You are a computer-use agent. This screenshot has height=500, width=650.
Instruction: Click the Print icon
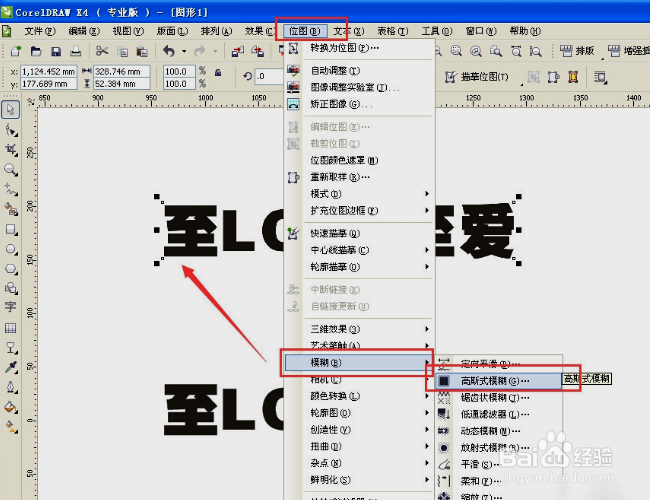click(x=75, y=51)
